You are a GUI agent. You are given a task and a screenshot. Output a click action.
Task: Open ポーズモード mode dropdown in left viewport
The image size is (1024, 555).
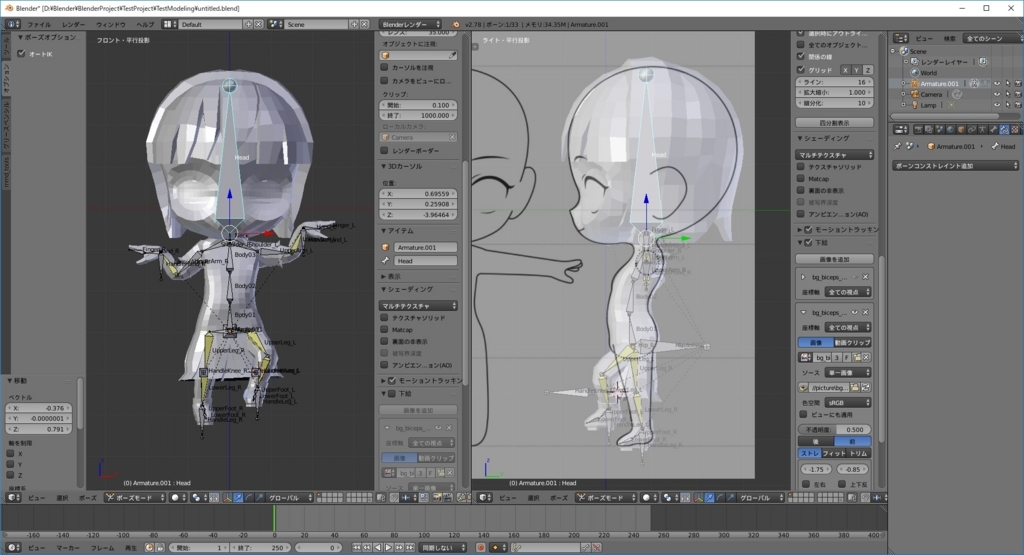pos(135,498)
